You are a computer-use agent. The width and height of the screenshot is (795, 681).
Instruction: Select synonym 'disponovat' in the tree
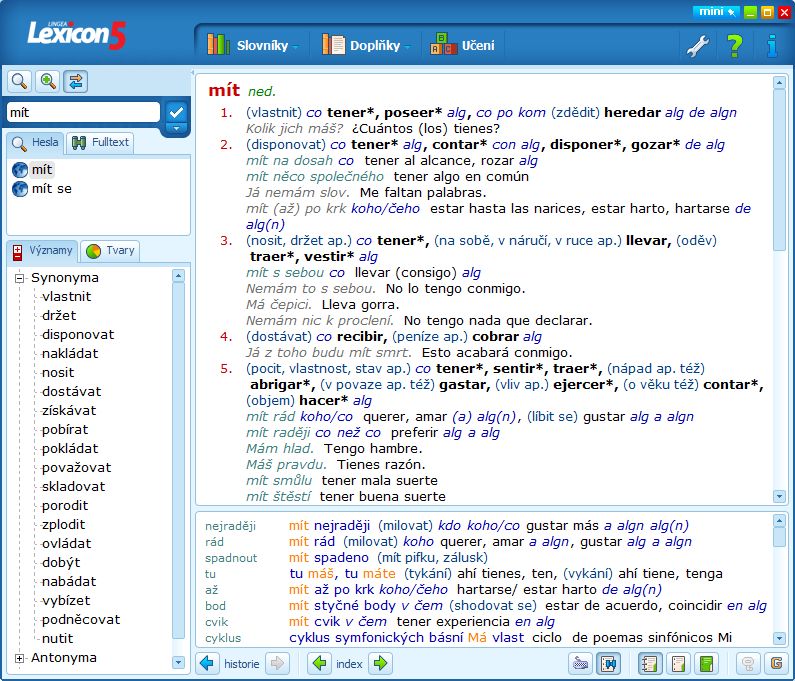[78, 335]
